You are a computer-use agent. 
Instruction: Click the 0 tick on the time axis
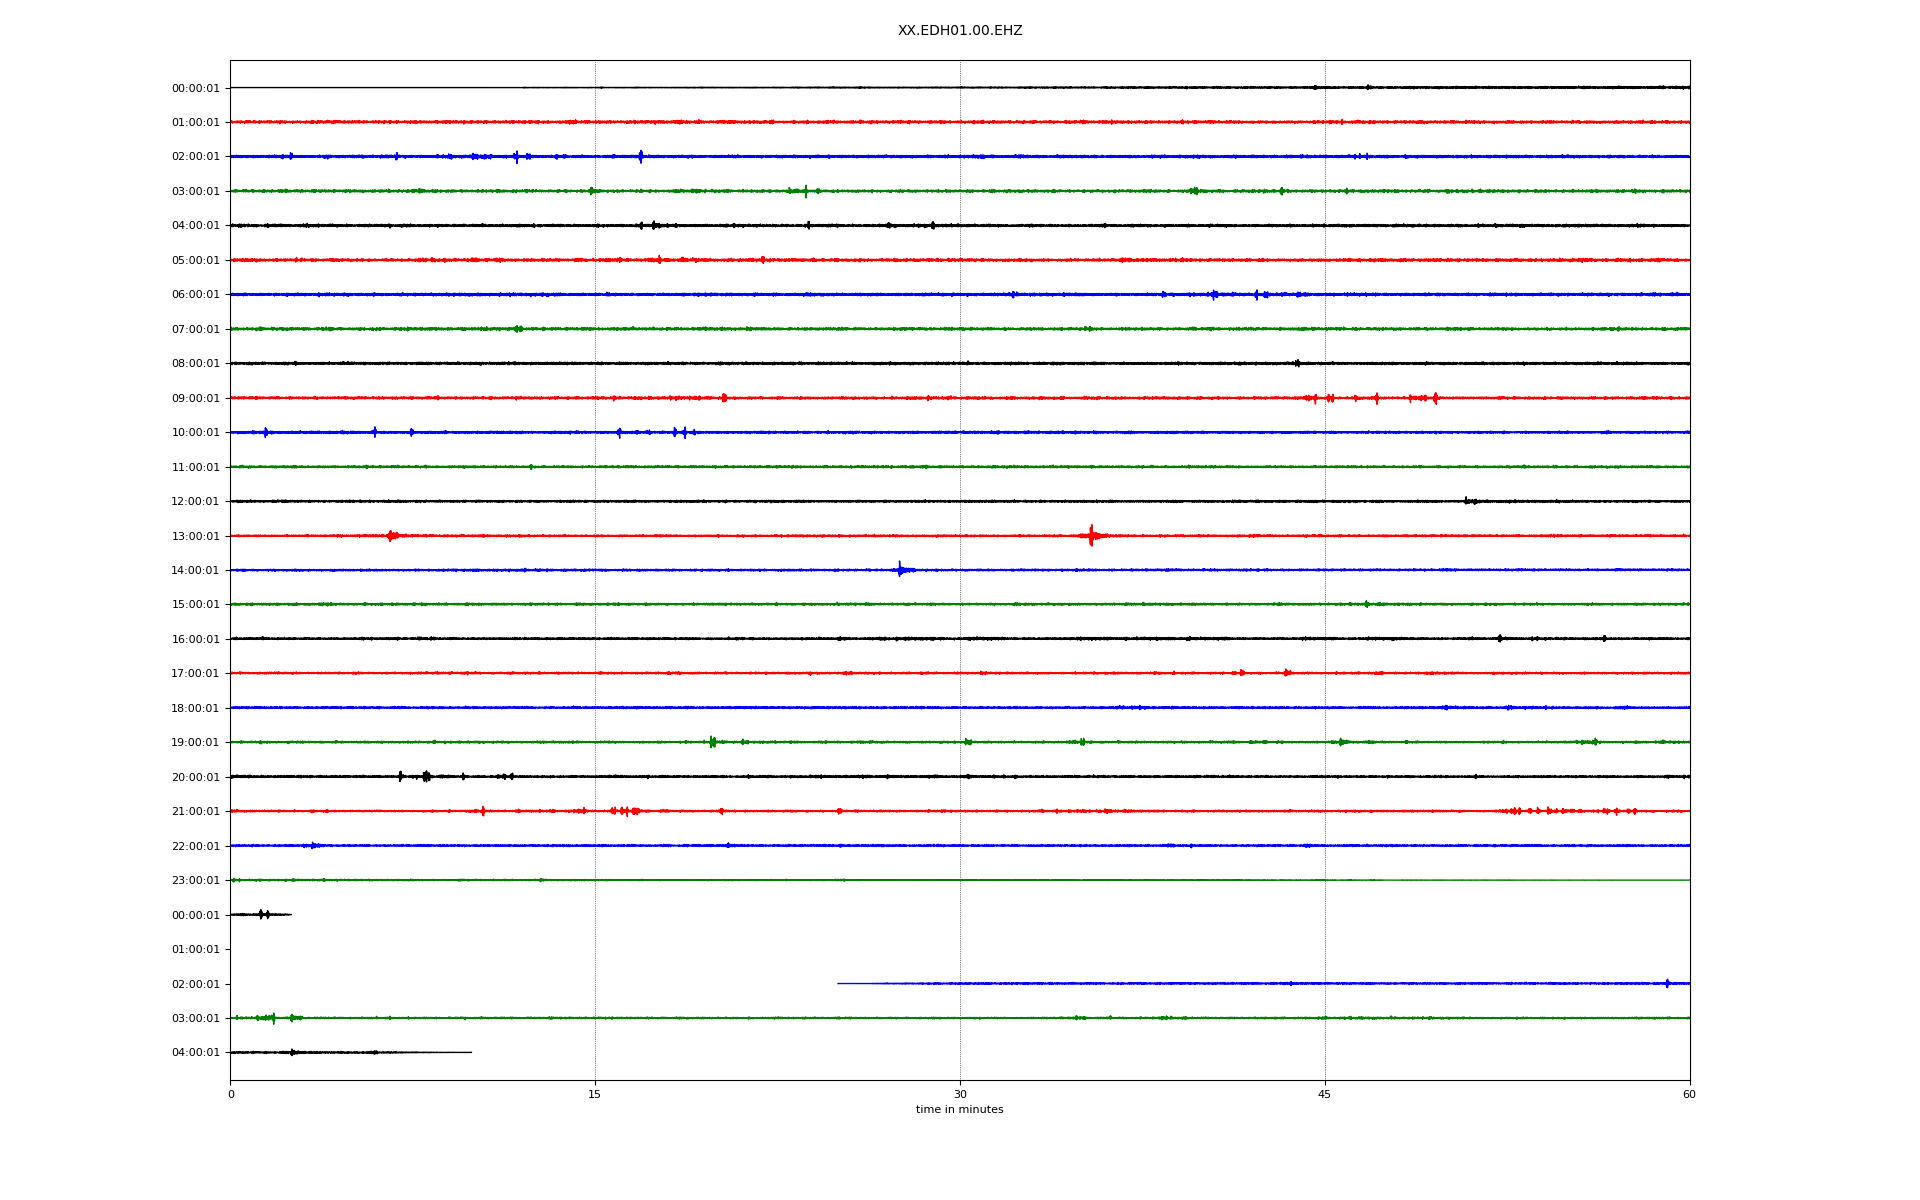(231, 1094)
